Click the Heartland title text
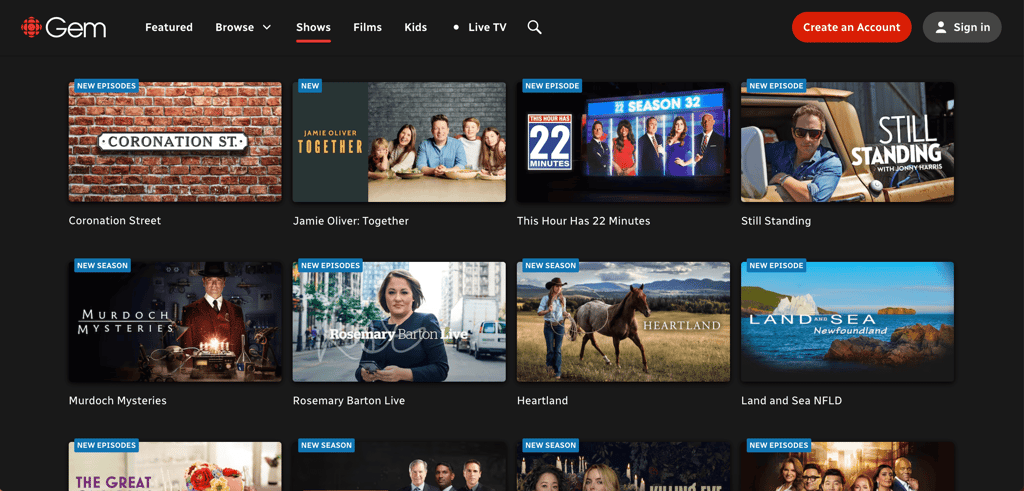Viewport: 1024px width, 491px height. coord(543,400)
